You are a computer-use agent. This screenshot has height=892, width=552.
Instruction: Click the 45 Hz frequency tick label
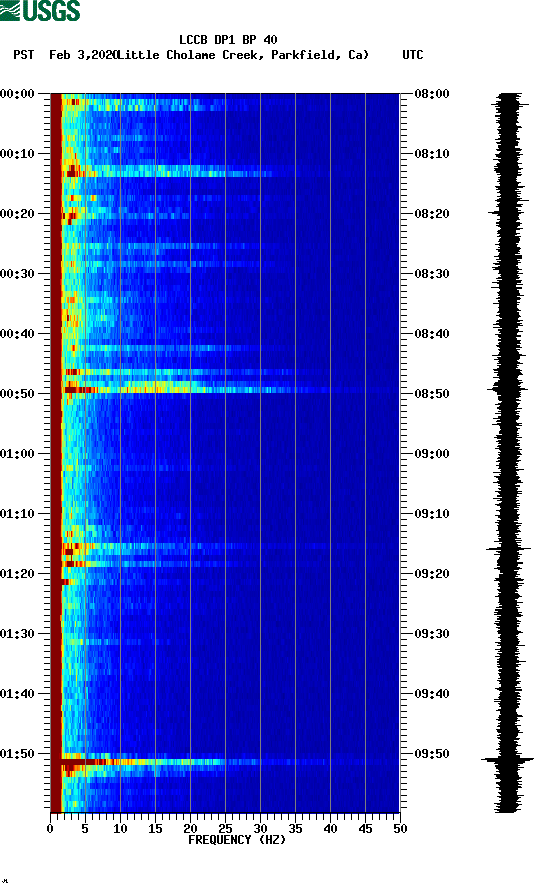(x=365, y=829)
